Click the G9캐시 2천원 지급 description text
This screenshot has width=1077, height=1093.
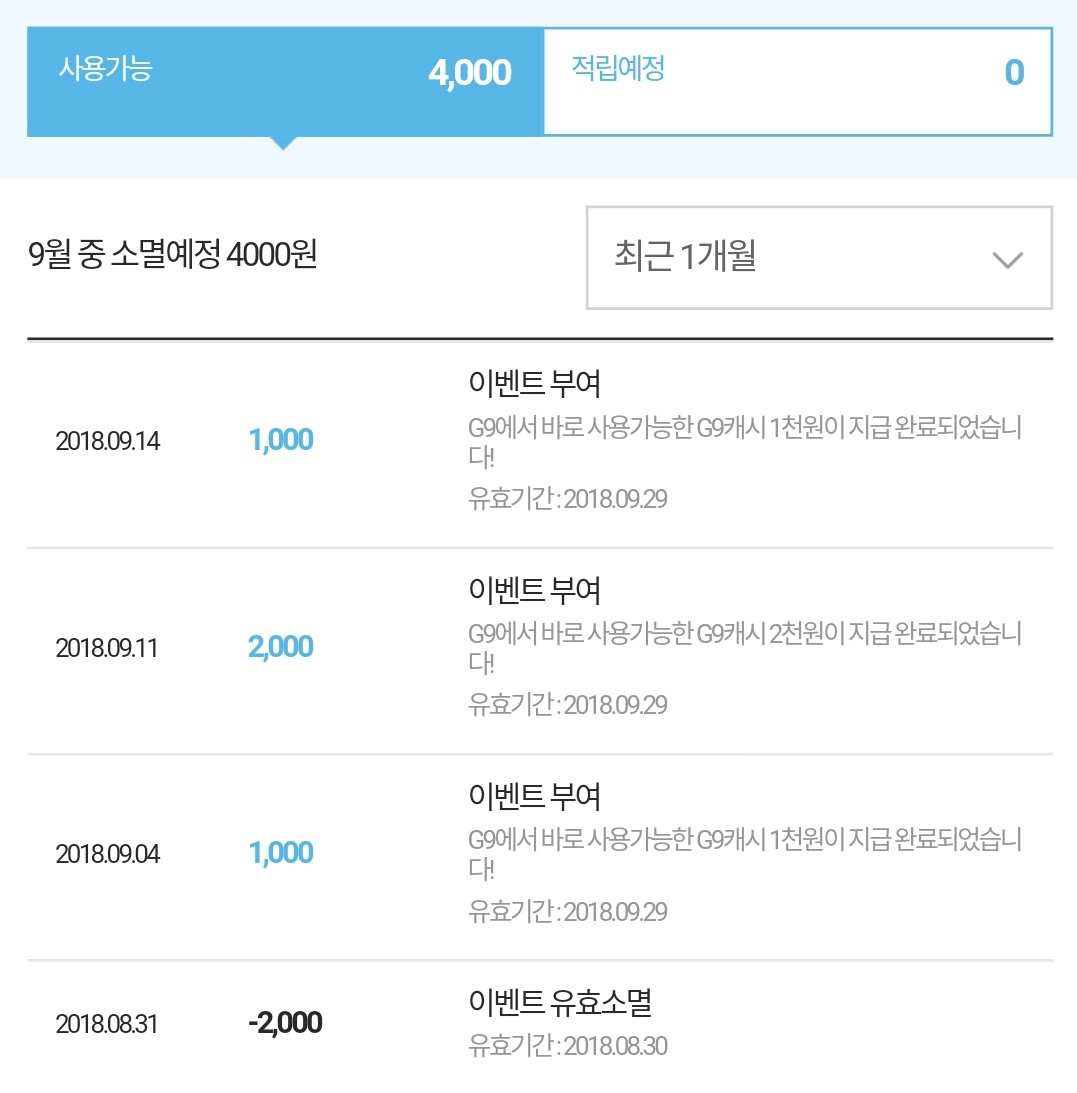coord(744,634)
